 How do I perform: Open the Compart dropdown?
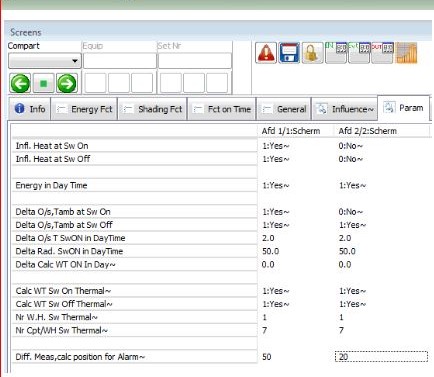(x=45, y=61)
